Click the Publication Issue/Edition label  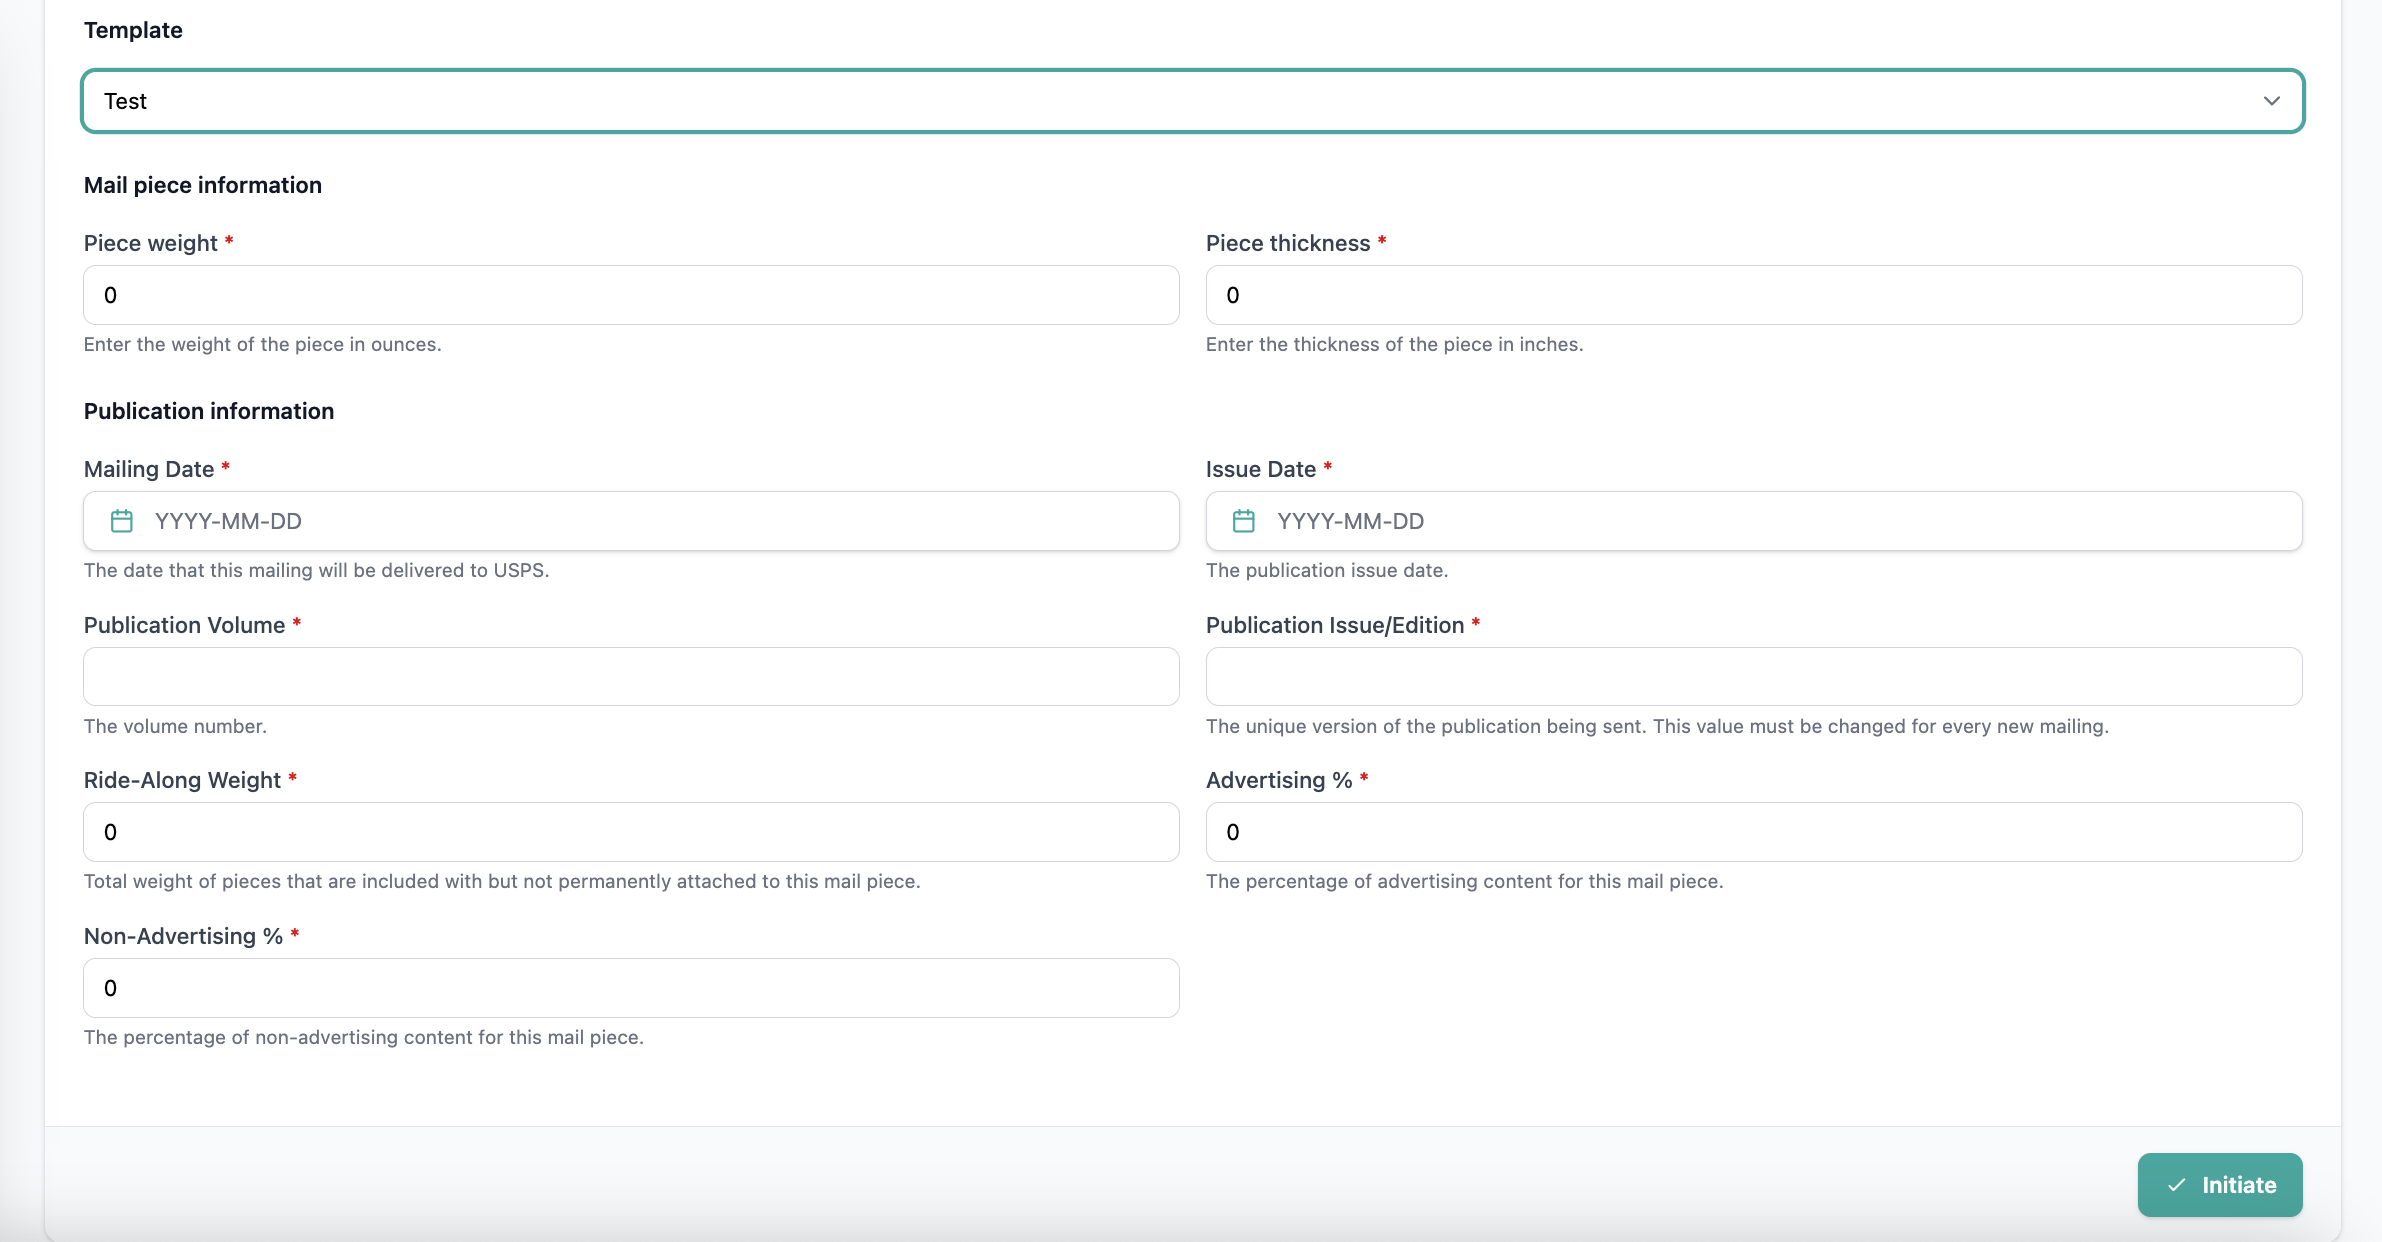coord(1334,625)
